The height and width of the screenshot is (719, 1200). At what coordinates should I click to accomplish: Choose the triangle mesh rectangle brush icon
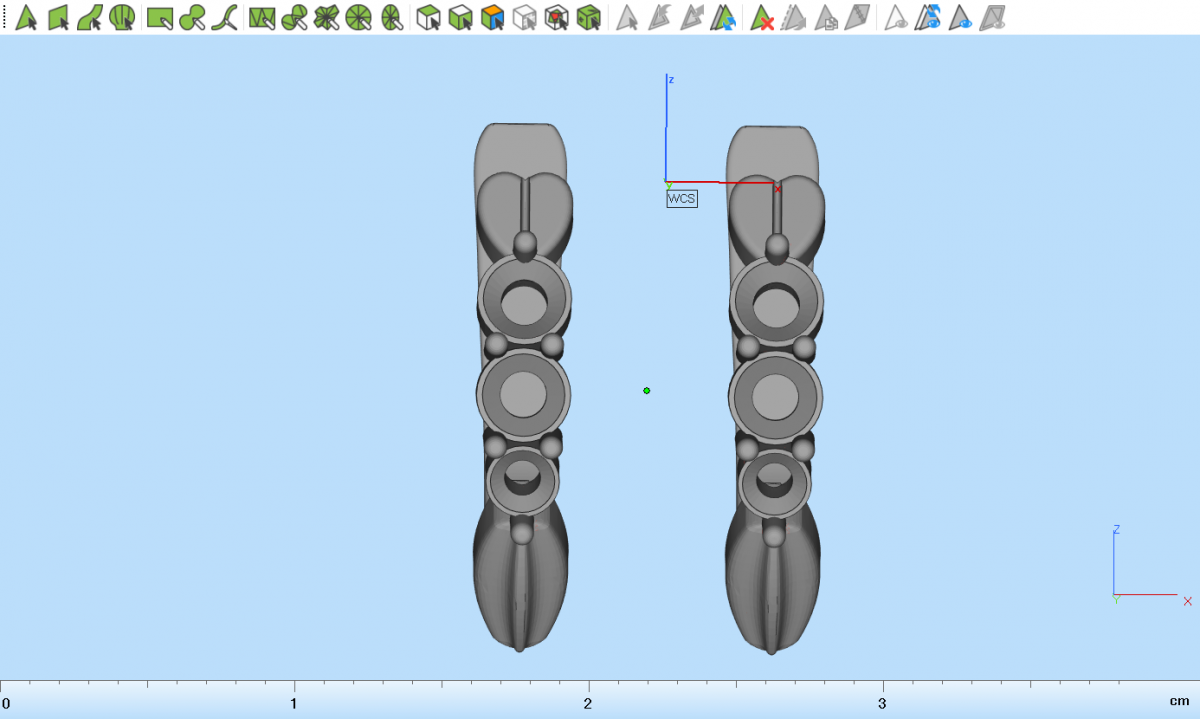point(262,17)
